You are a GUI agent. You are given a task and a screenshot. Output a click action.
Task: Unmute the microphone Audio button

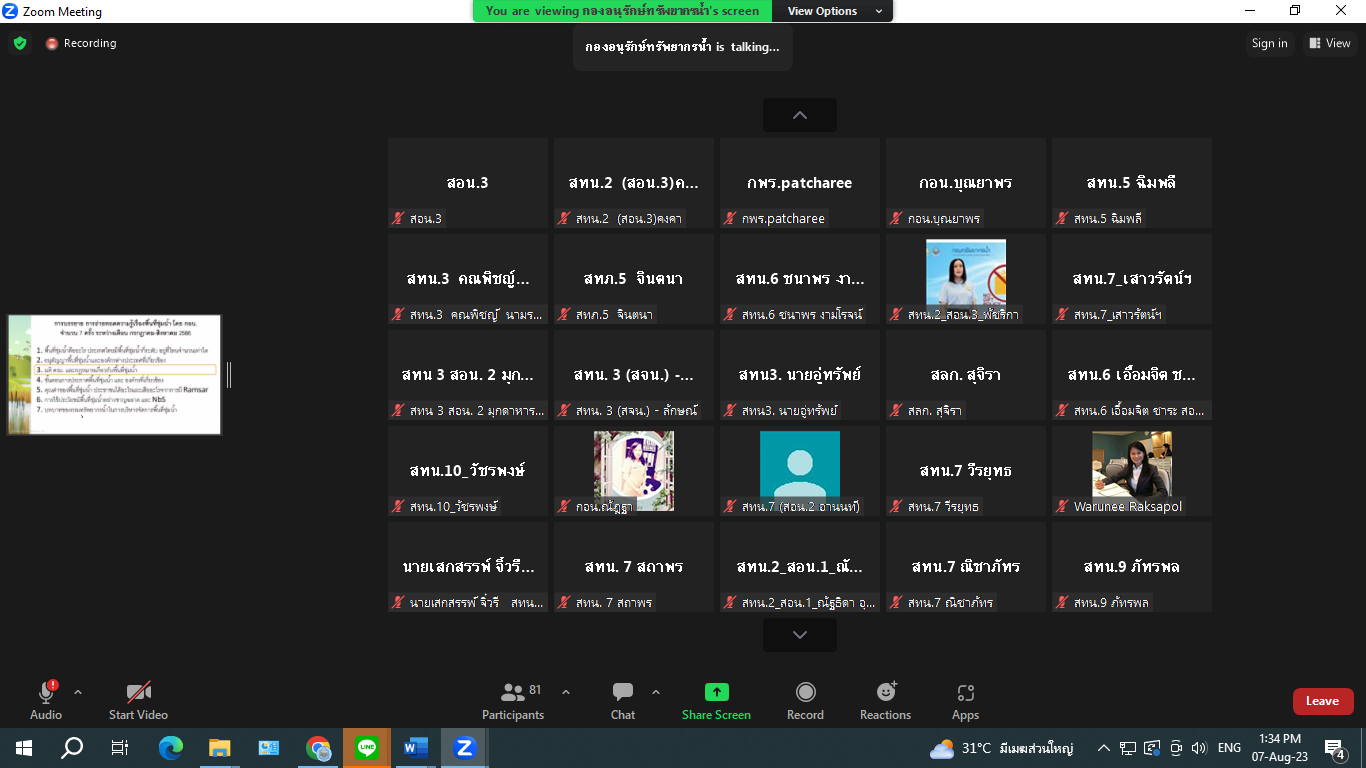coord(46,701)
